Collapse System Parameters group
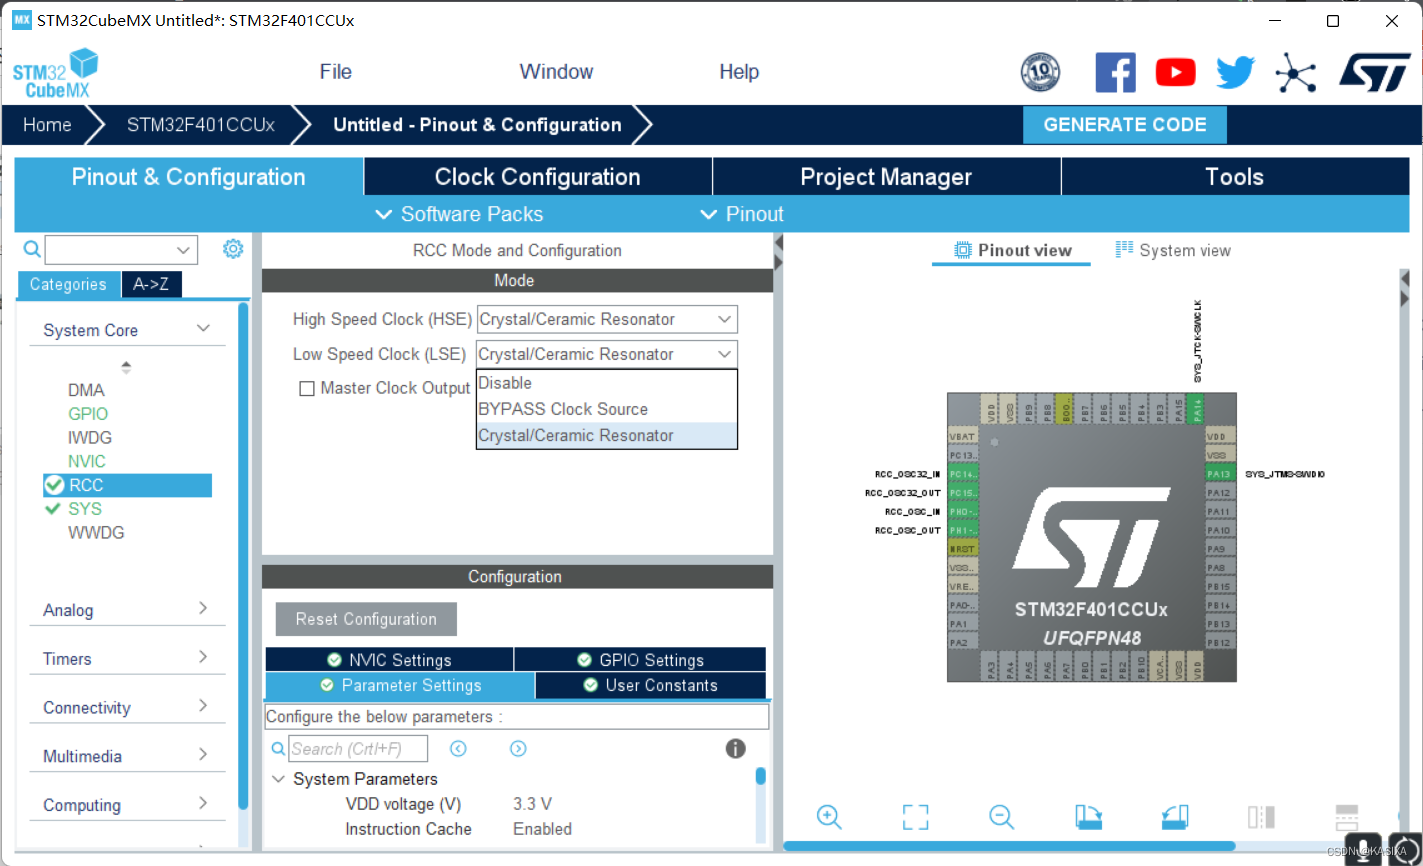Image resolution: width=1423 pixels, height=866 pixels. (279, 779)
